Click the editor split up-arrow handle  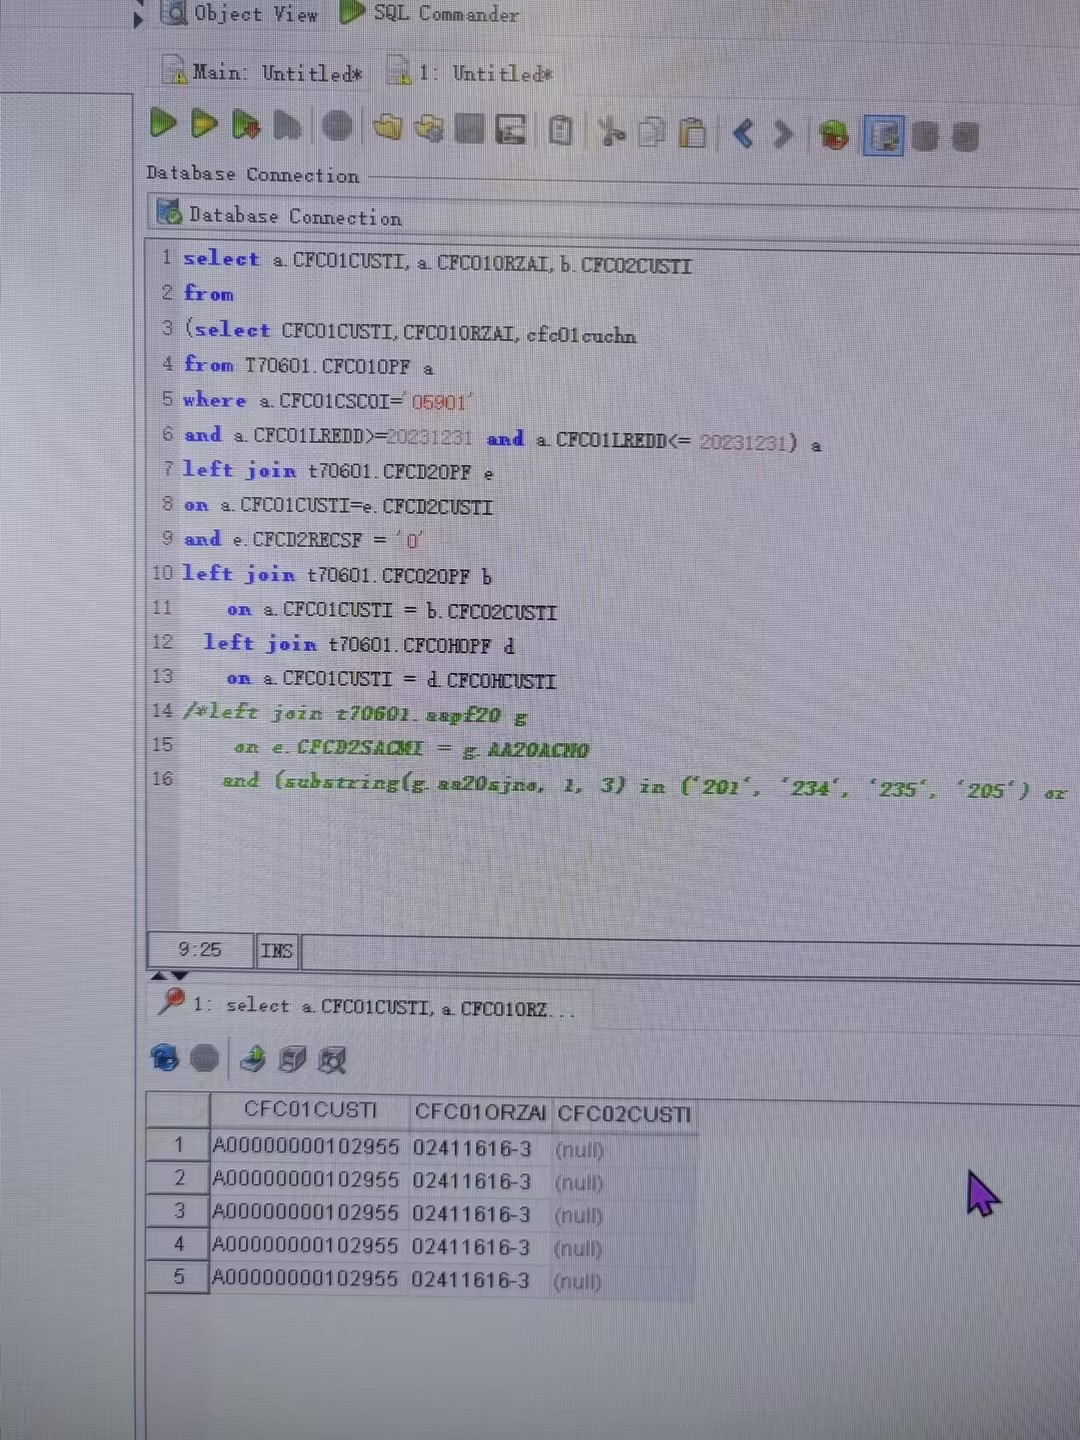(158, 975)
